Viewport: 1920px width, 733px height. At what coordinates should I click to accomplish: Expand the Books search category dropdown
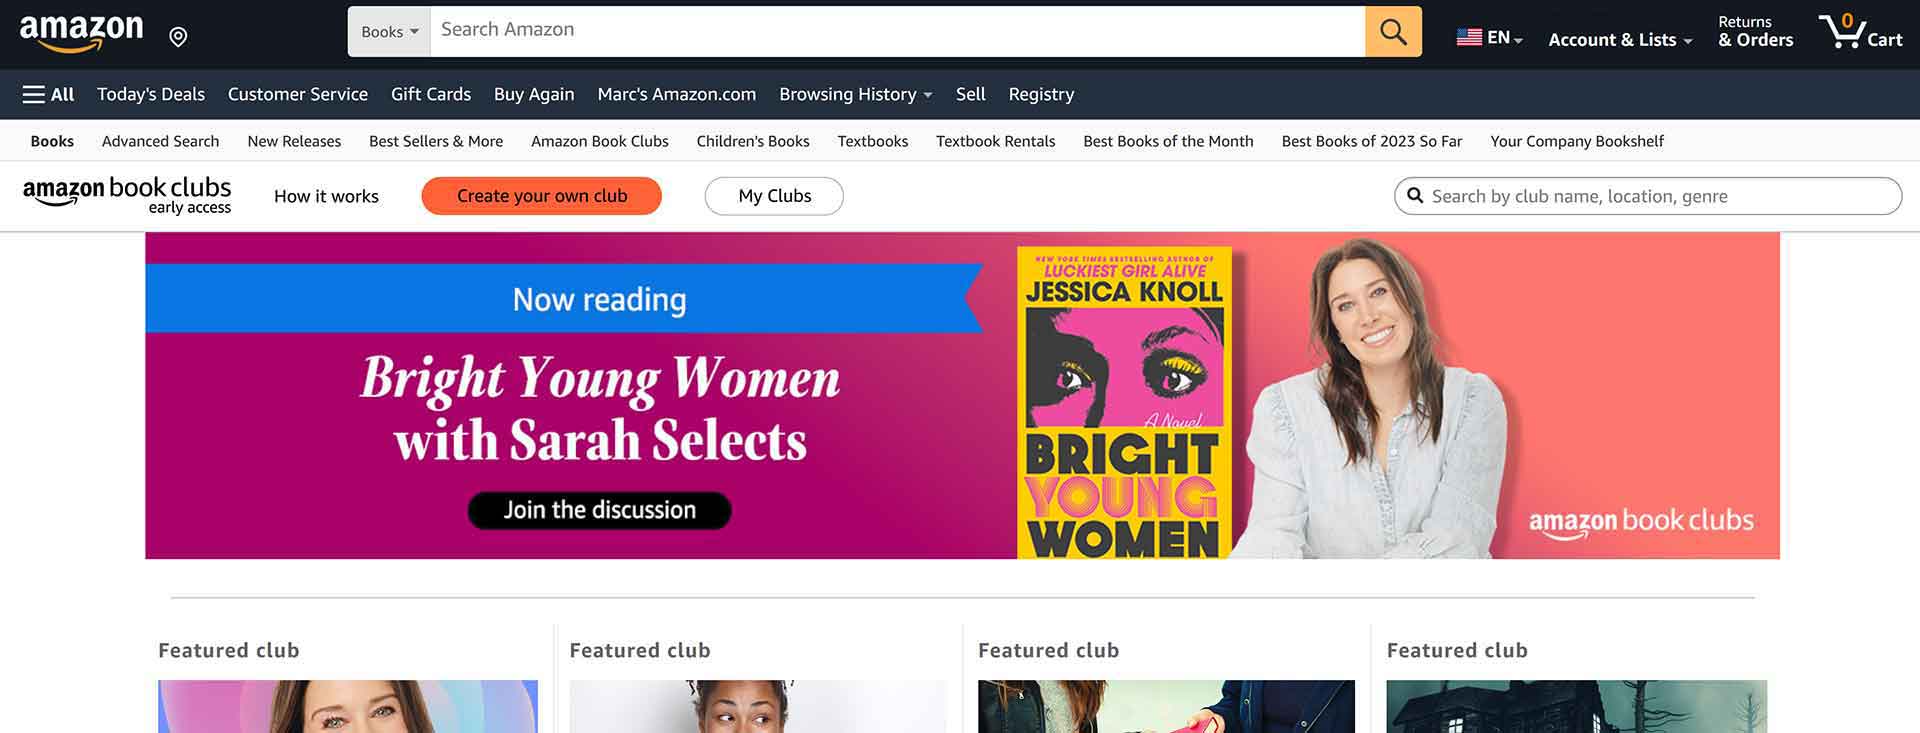[389, 32]
